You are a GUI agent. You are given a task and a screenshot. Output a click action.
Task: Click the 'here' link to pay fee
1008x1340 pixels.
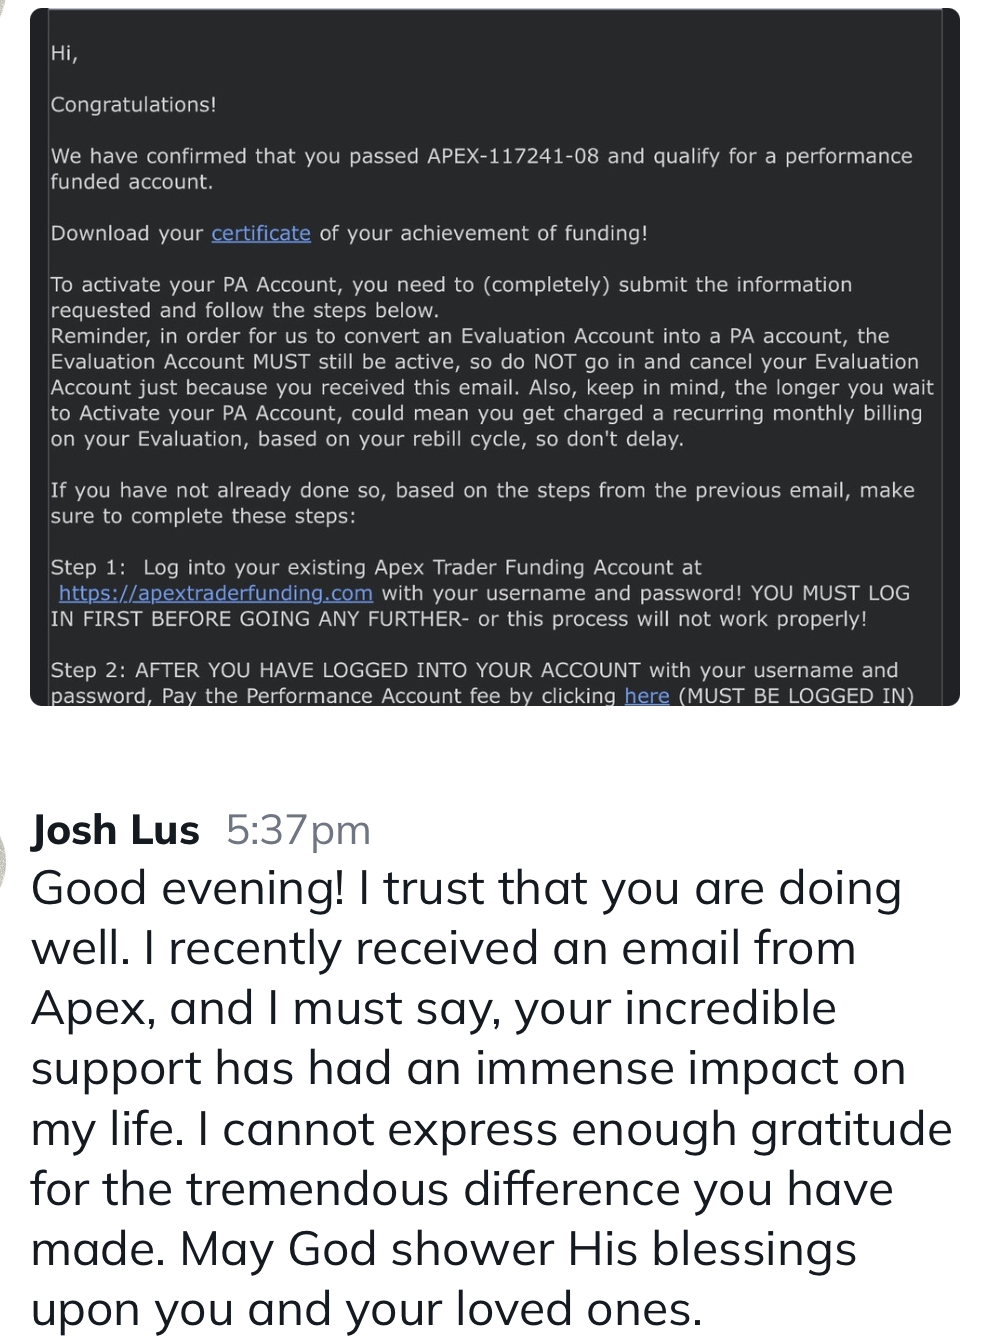pyautogui.click(x=646, y=695)
